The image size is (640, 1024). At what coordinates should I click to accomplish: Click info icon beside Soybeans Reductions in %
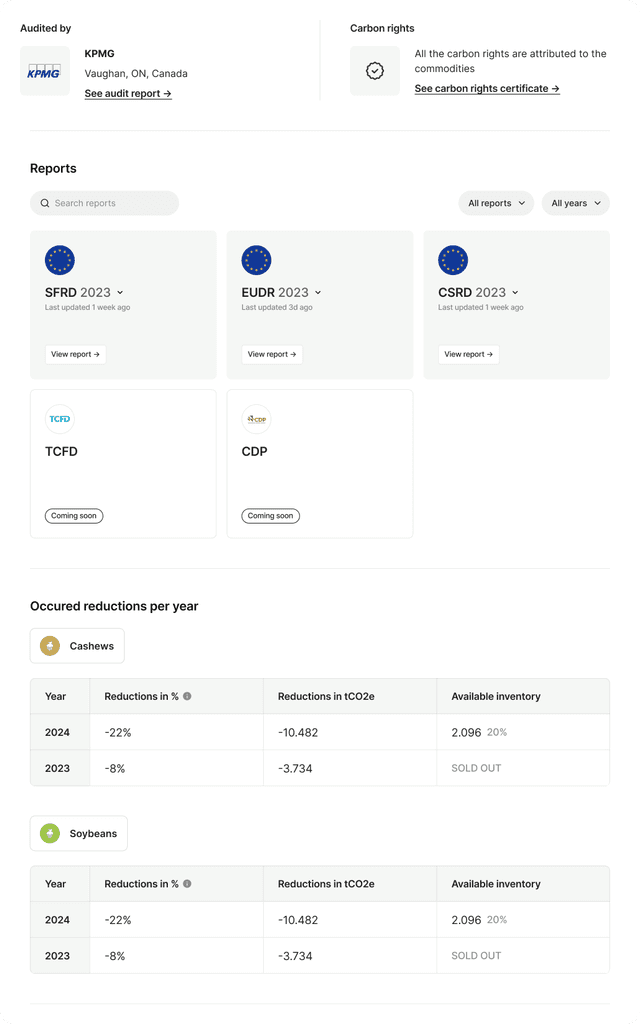pos(187,884)
